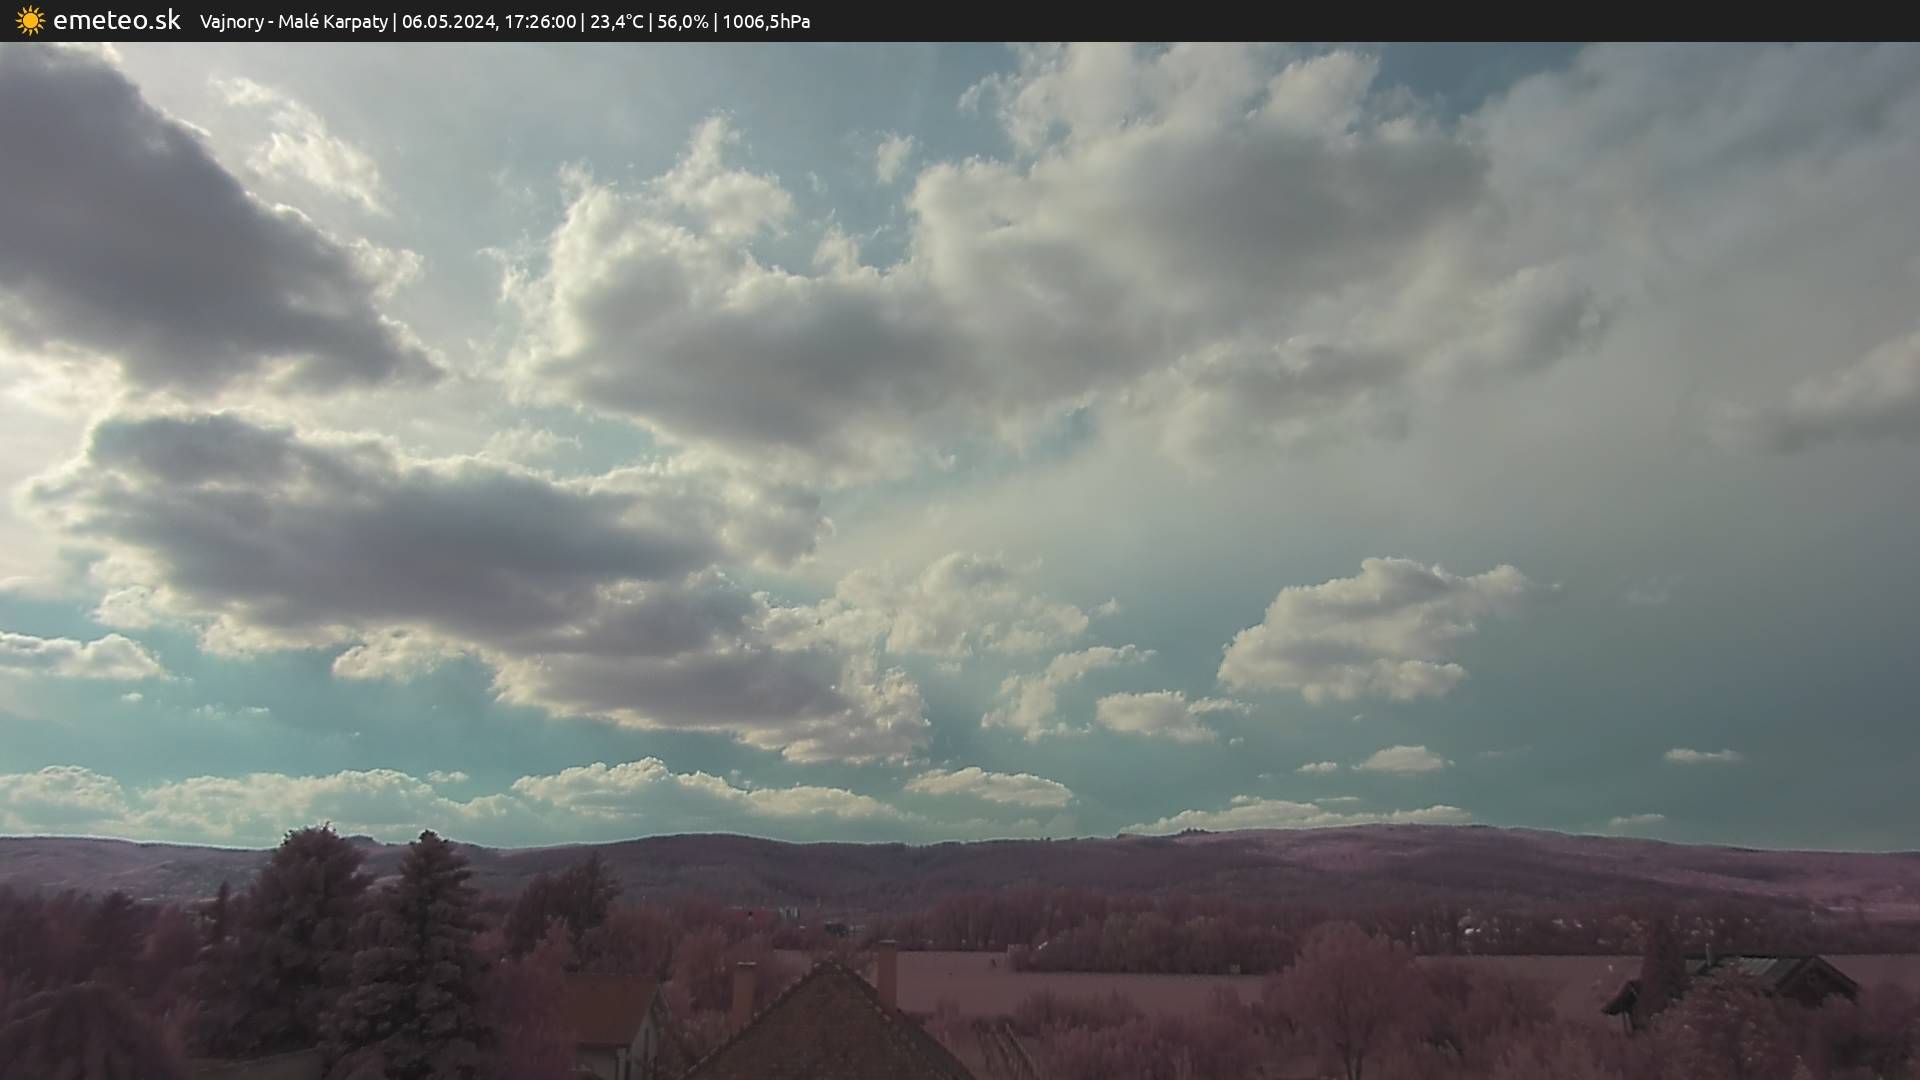The image size is (1920, 1080).
Task: Open the emeteo.sk site name
Action: click(x=116, y=20)
